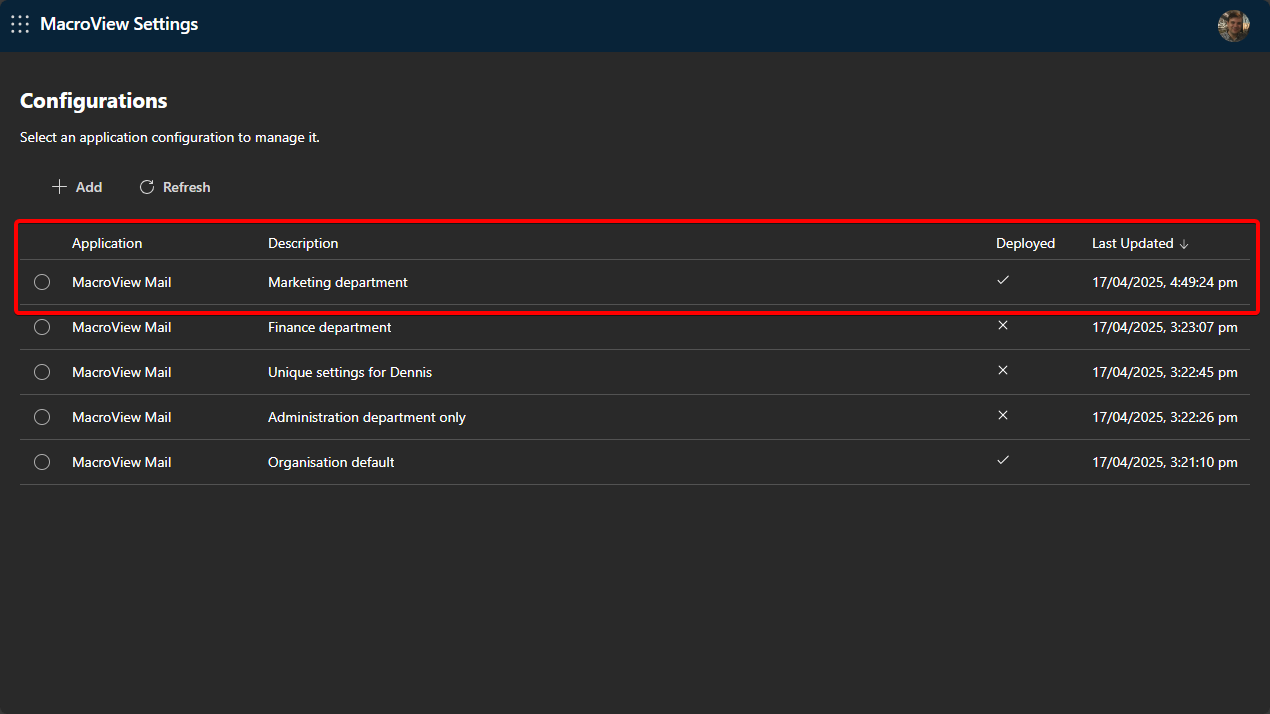
Task: Sort by the Deployed column header
Action: [1025, 243]
